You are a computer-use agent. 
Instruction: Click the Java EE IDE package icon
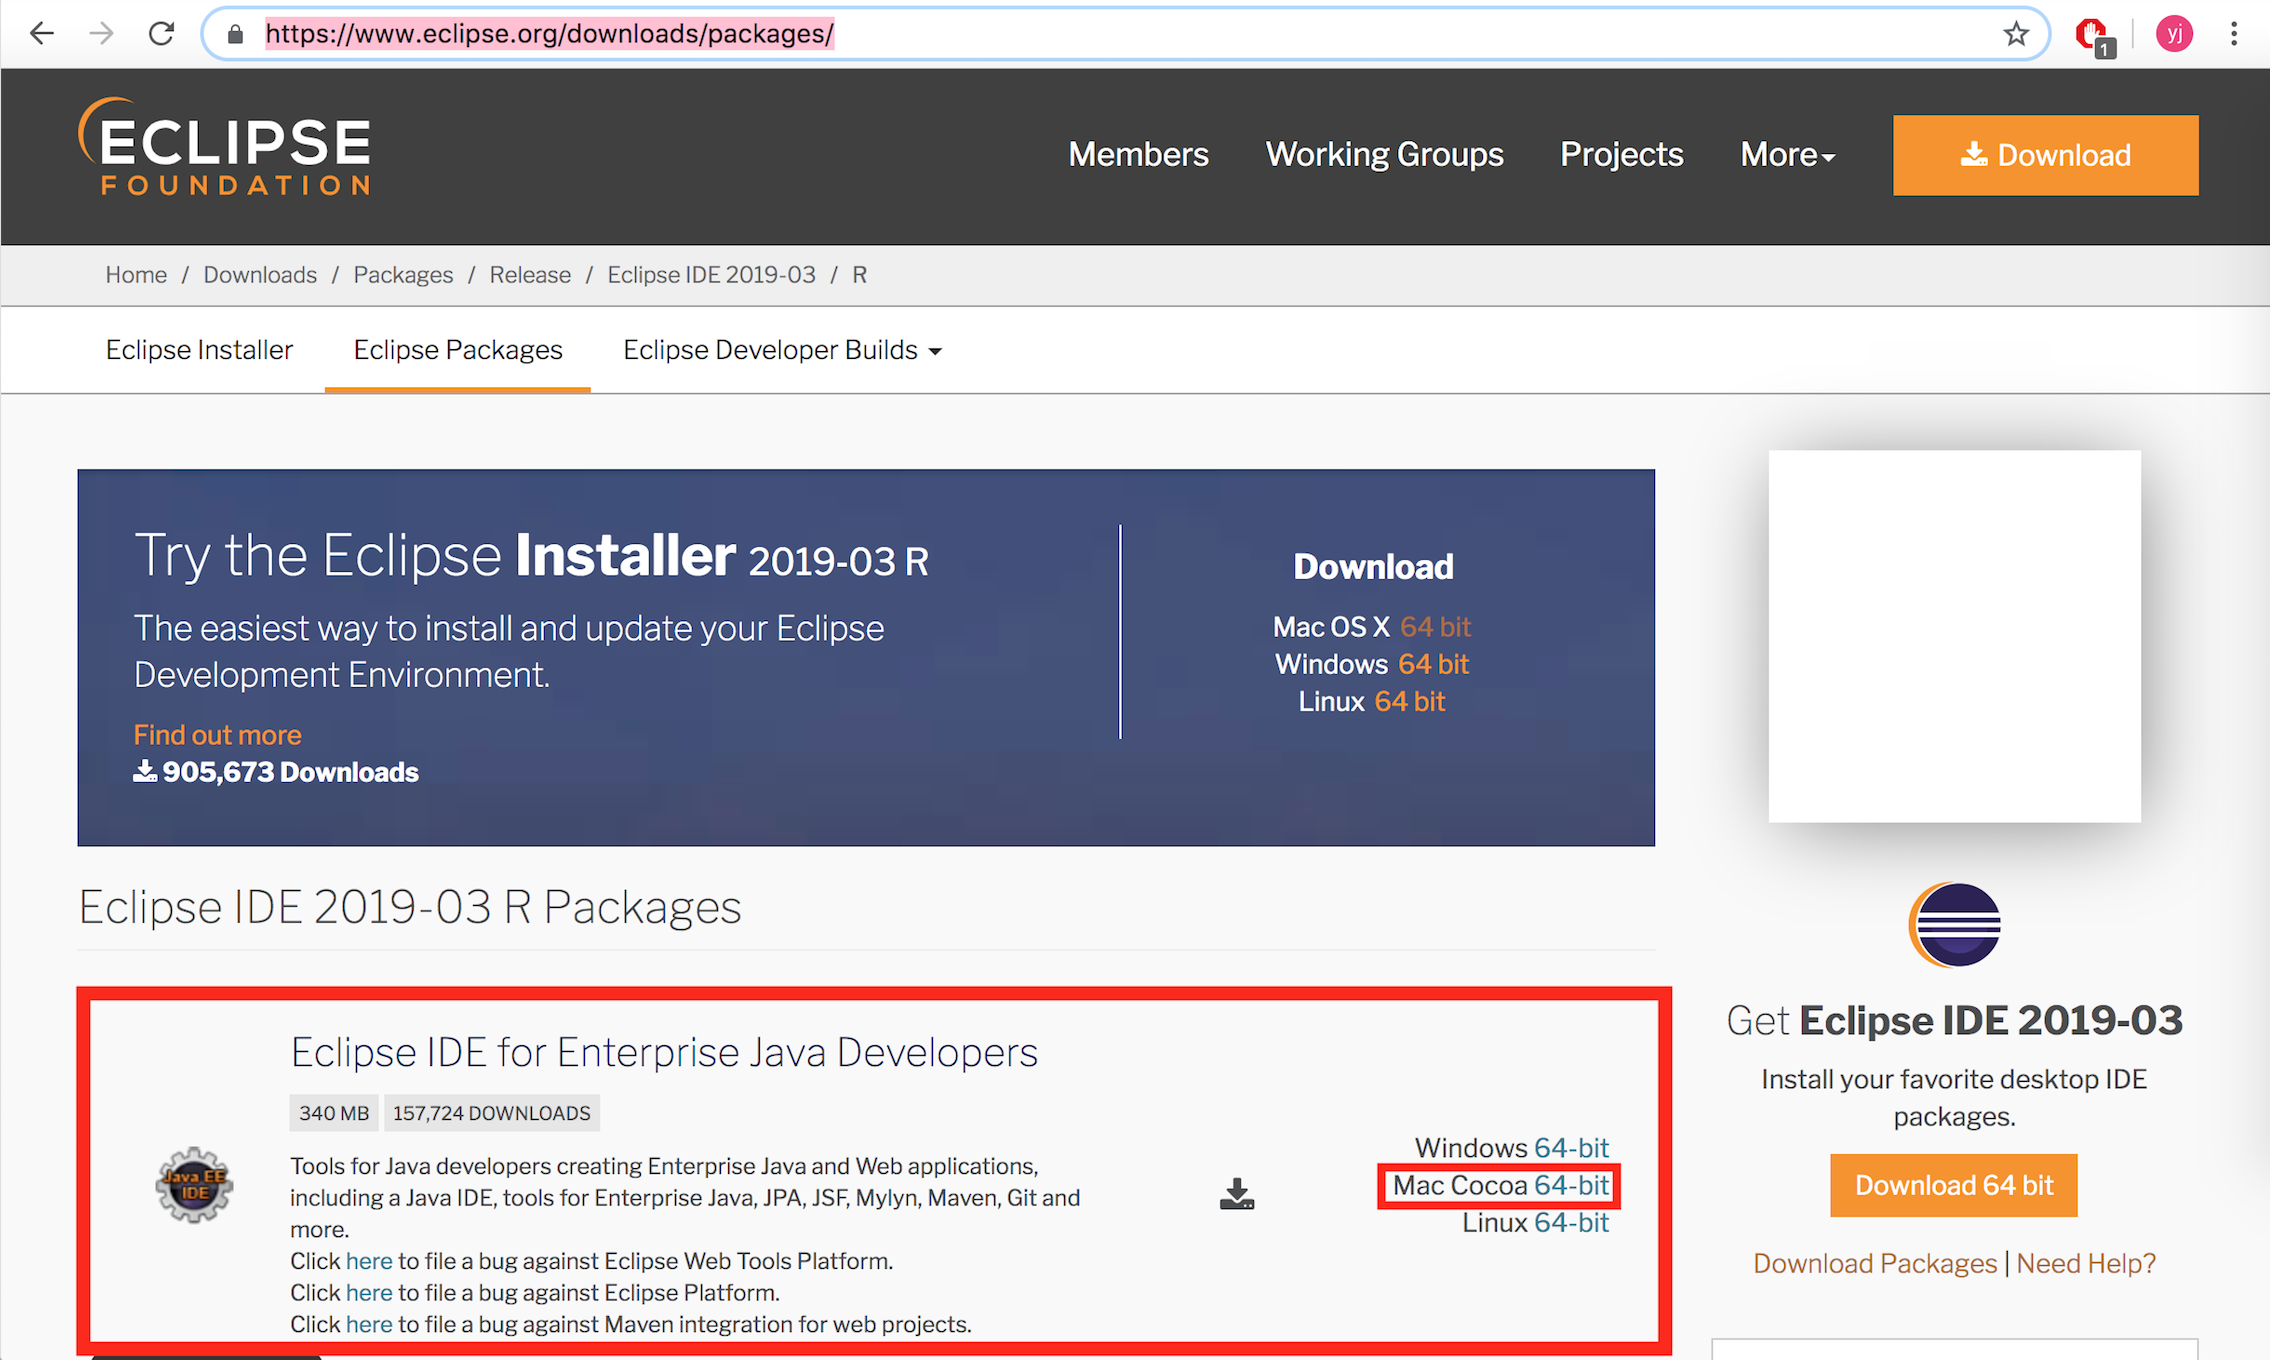(x=194, y=1184)
